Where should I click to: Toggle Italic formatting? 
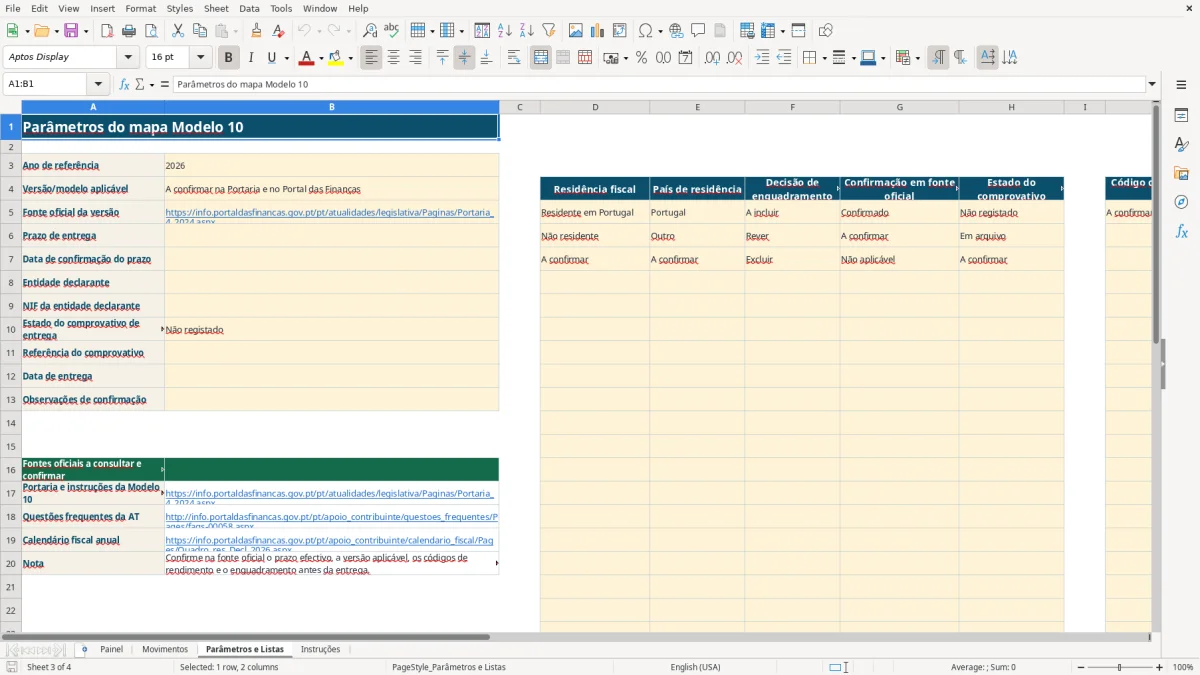click(251, 58)
